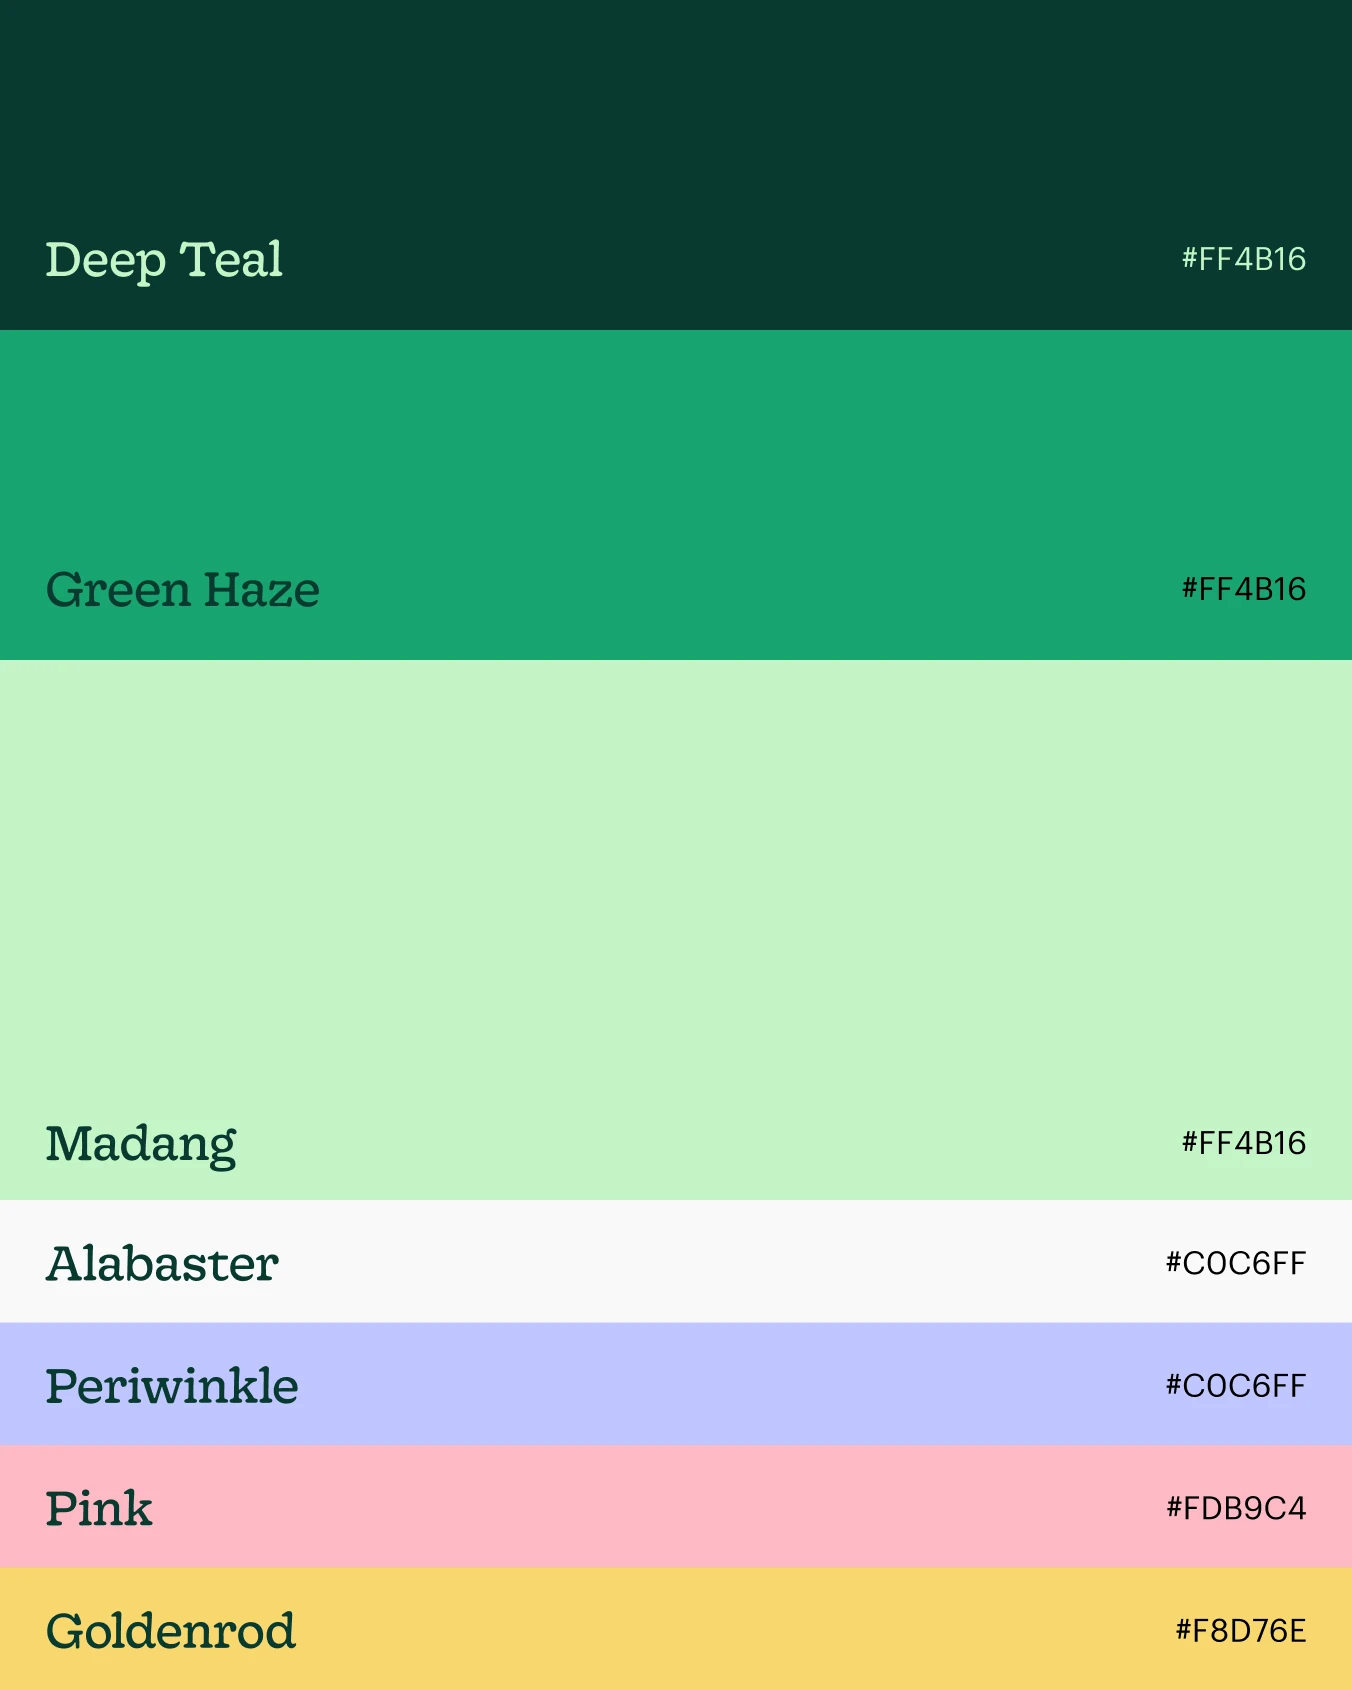This screenshot has height=1690, width=1352.
Task: Select the Periwinkle #C0C6FF code
Action: pos(1235,1386)
